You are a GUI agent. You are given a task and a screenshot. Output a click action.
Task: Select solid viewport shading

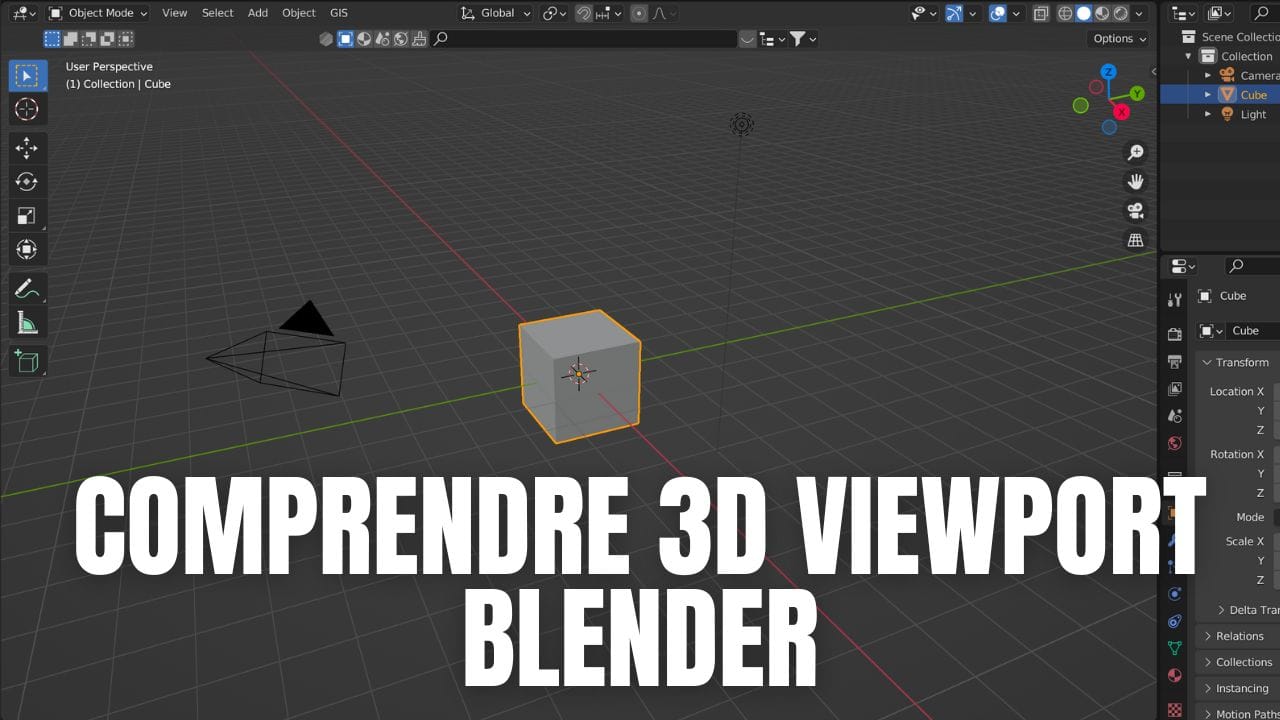click(1083, 13)
